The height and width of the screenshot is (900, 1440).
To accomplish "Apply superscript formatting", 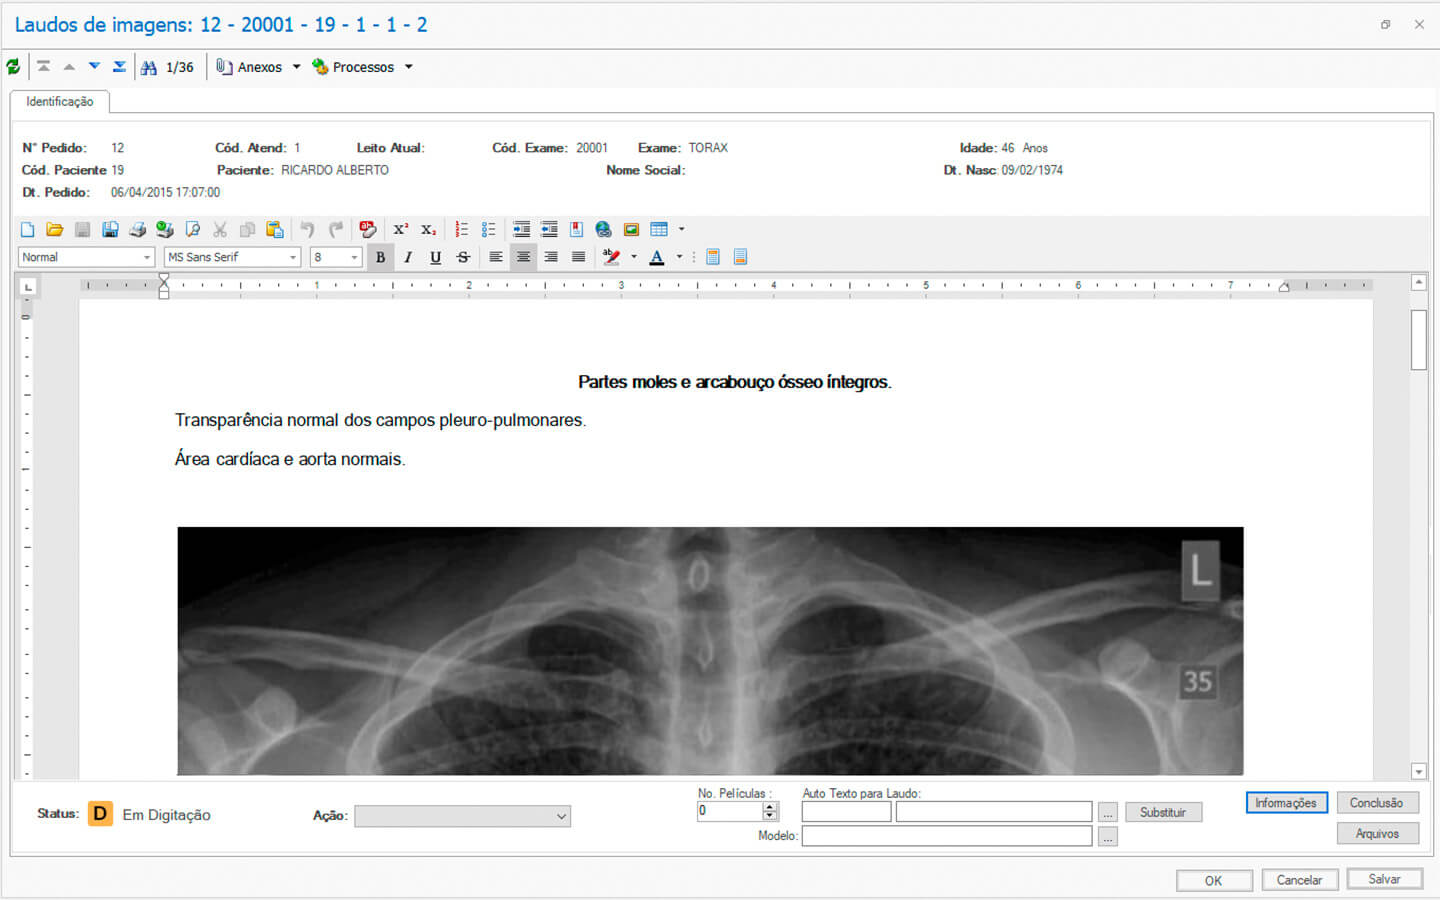I will (400, 229).
